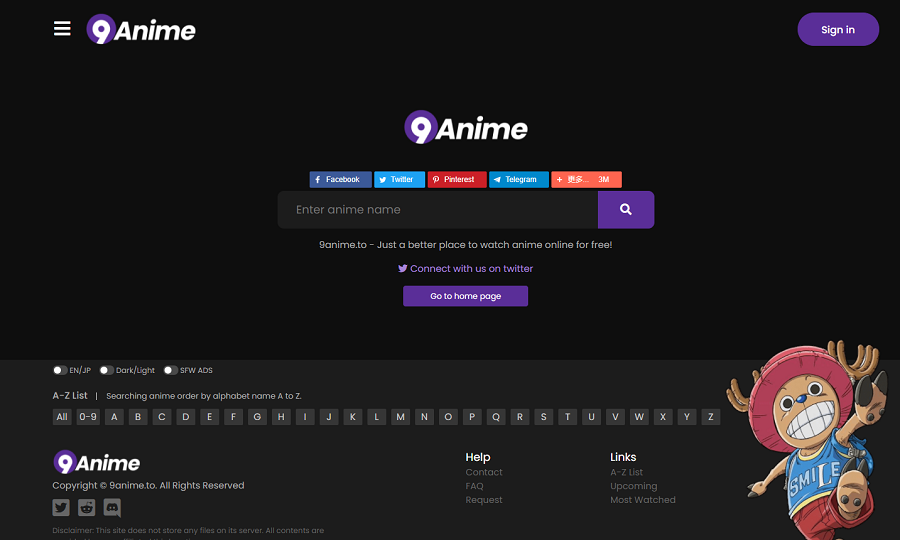Select letter J in the A-Z list

tap(329, 417)
